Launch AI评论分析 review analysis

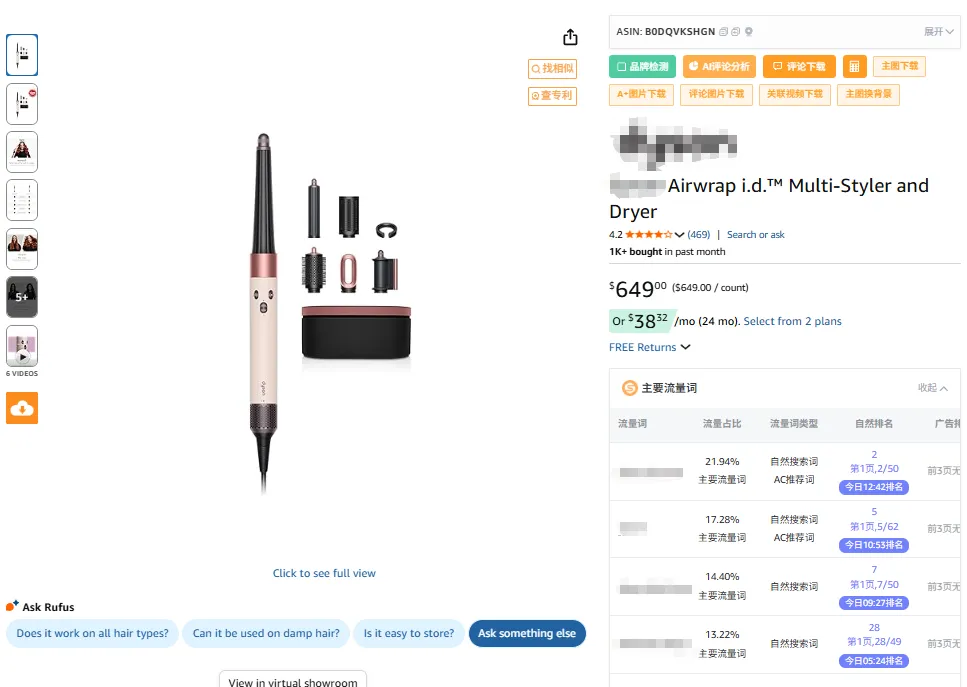(x=718, y=66)
